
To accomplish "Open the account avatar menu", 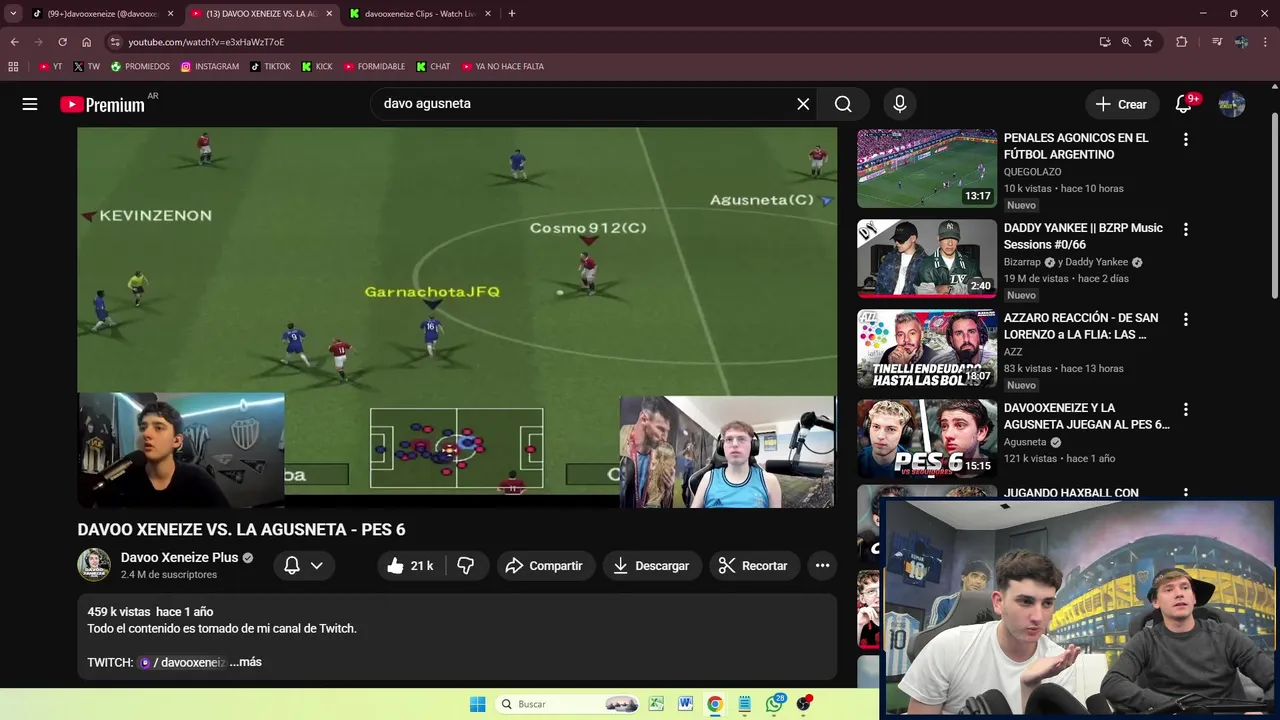I will 1232,104.
